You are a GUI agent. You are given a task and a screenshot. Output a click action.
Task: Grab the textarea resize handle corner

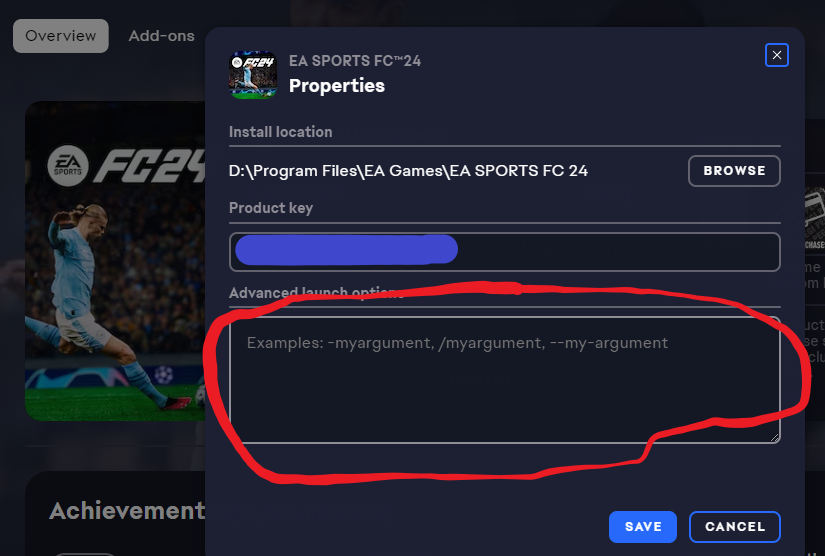coord(774,438)
